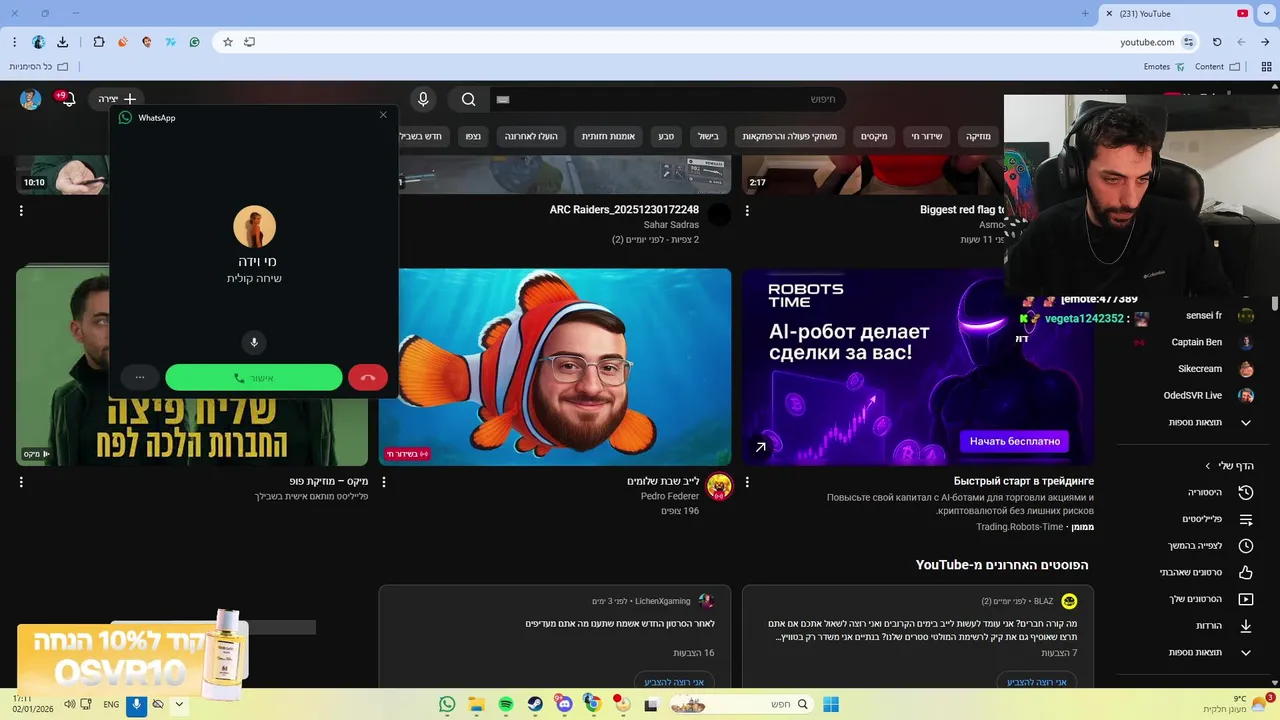Click the 'Начать бесплатно' ad button

tap(1015, 441)
